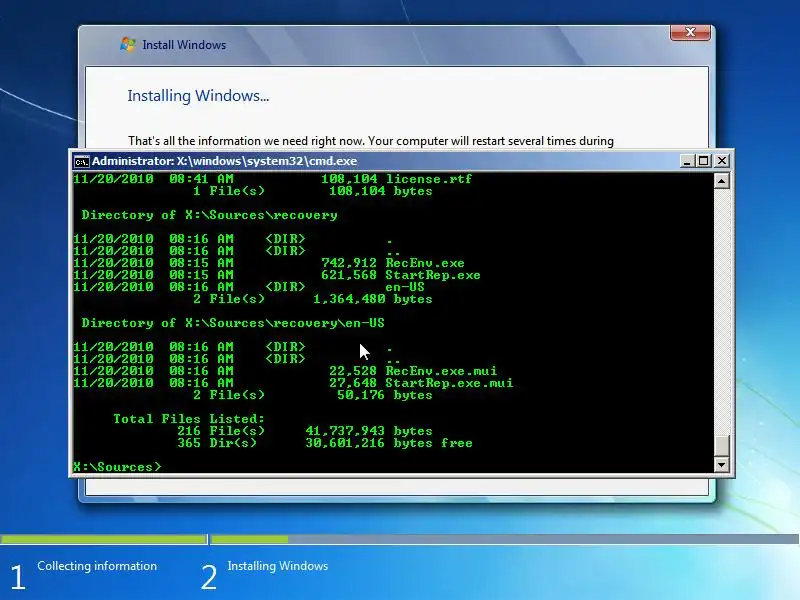Click the Collecting information progress bar
This screenshot has height=600, width=800.
pos(104,539)
